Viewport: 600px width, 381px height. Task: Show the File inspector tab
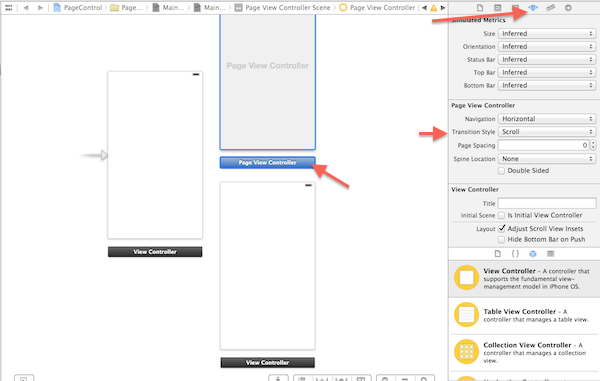[480, 8]
